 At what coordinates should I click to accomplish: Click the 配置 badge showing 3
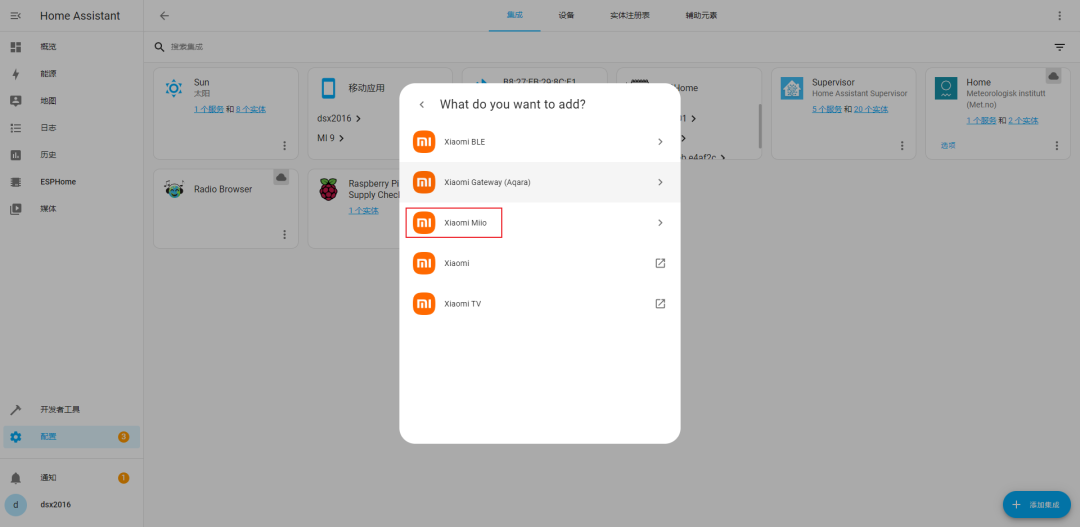tap(123, 437)
